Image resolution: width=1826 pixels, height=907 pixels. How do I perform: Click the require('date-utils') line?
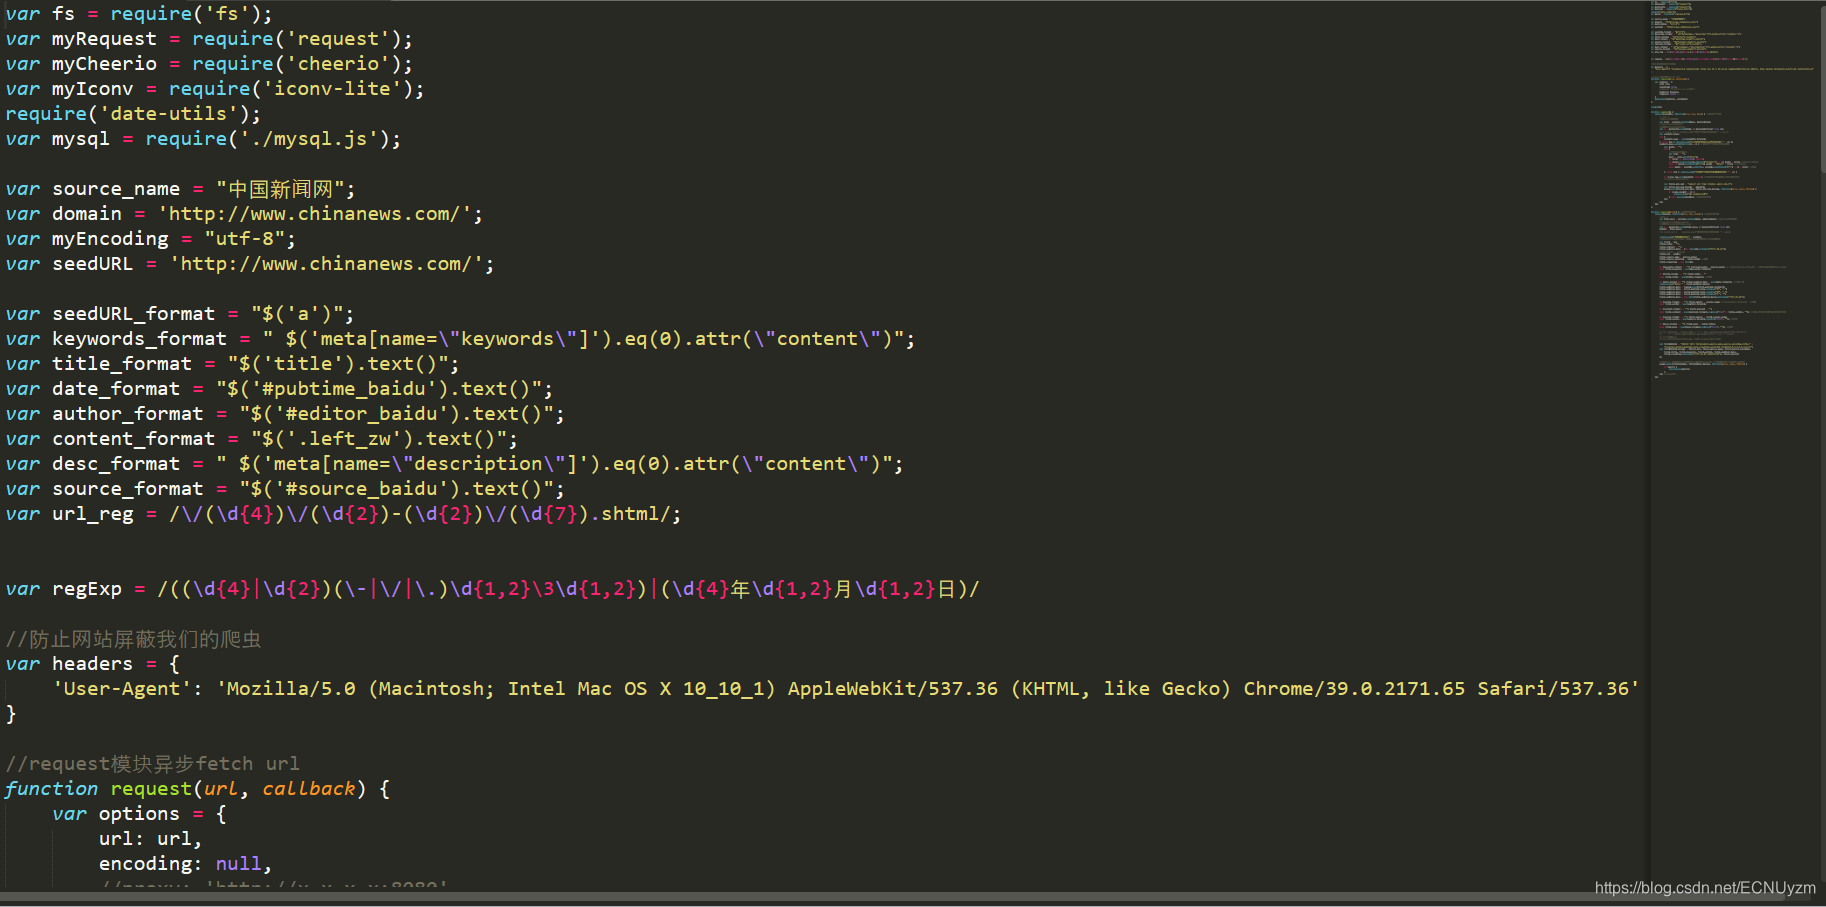tap(133, 114)
